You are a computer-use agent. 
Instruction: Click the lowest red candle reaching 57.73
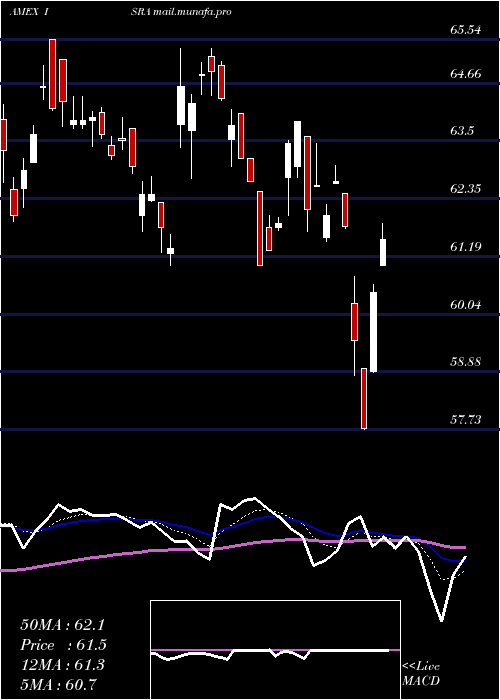[364, 399]
